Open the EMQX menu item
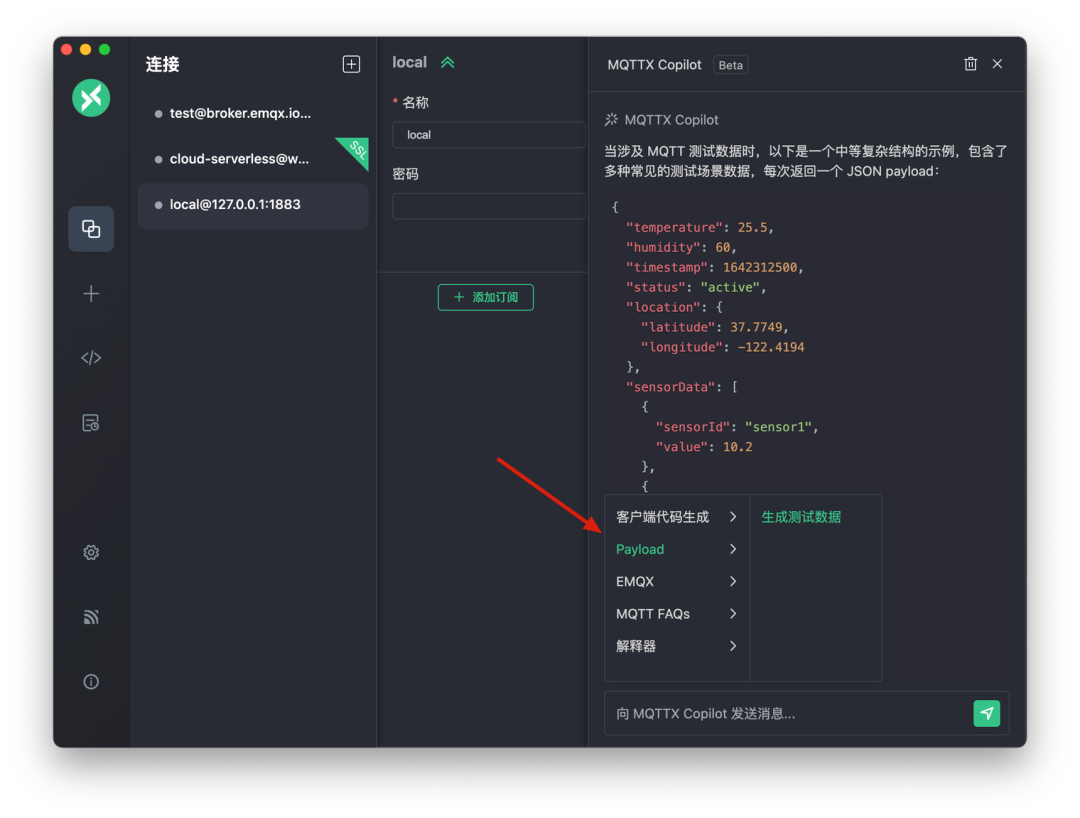 tap(676, 582)
